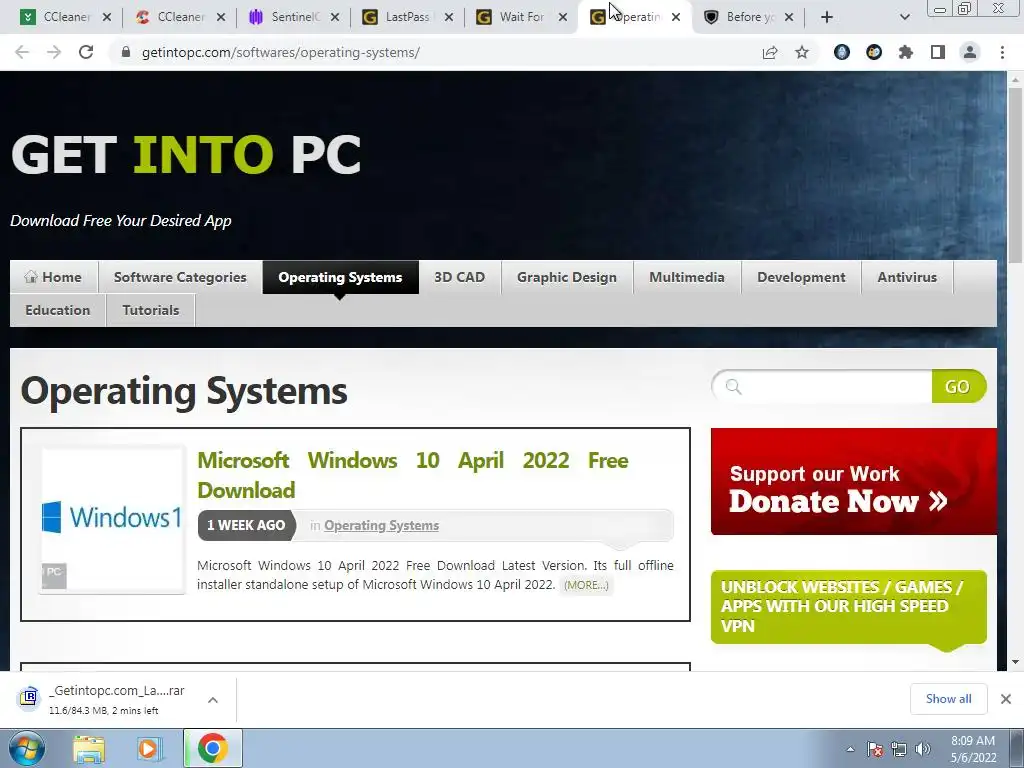Follow the Operating Systems category link in post
The width and height of the screenshot is (1024, 768).
(381, 525)
